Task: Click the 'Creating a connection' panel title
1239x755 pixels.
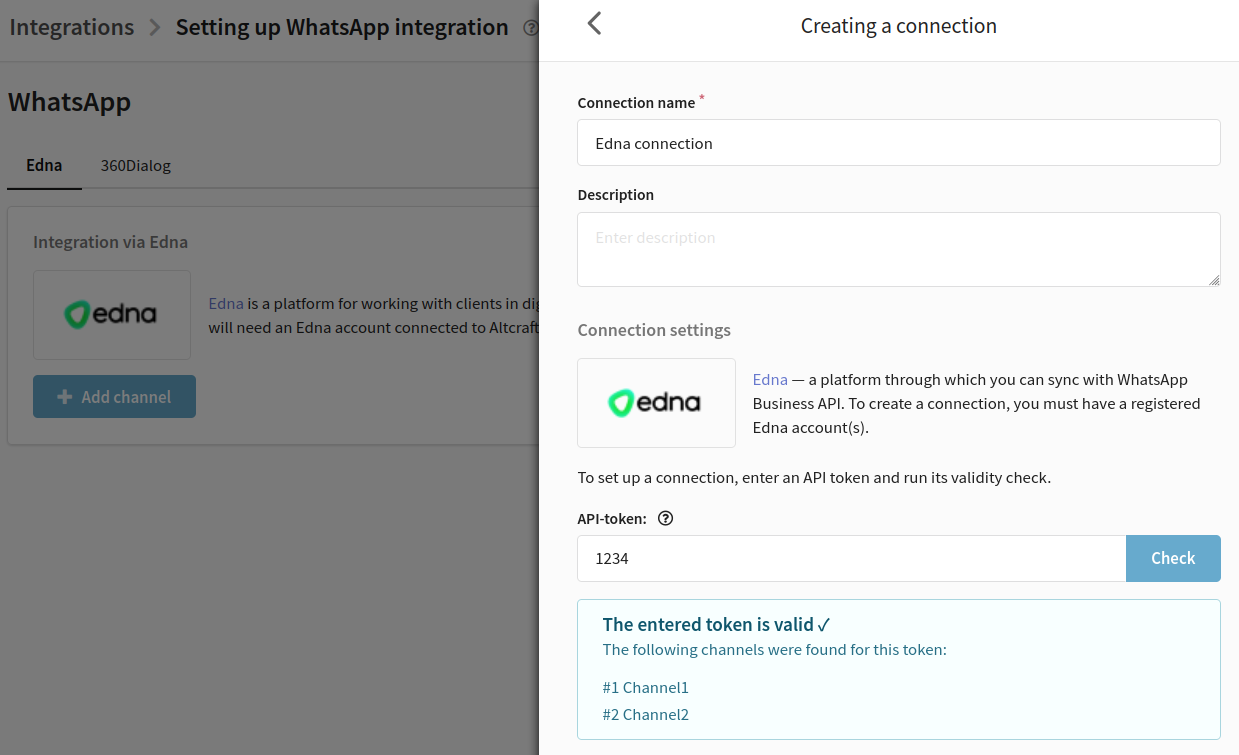Action: point(899,26)
